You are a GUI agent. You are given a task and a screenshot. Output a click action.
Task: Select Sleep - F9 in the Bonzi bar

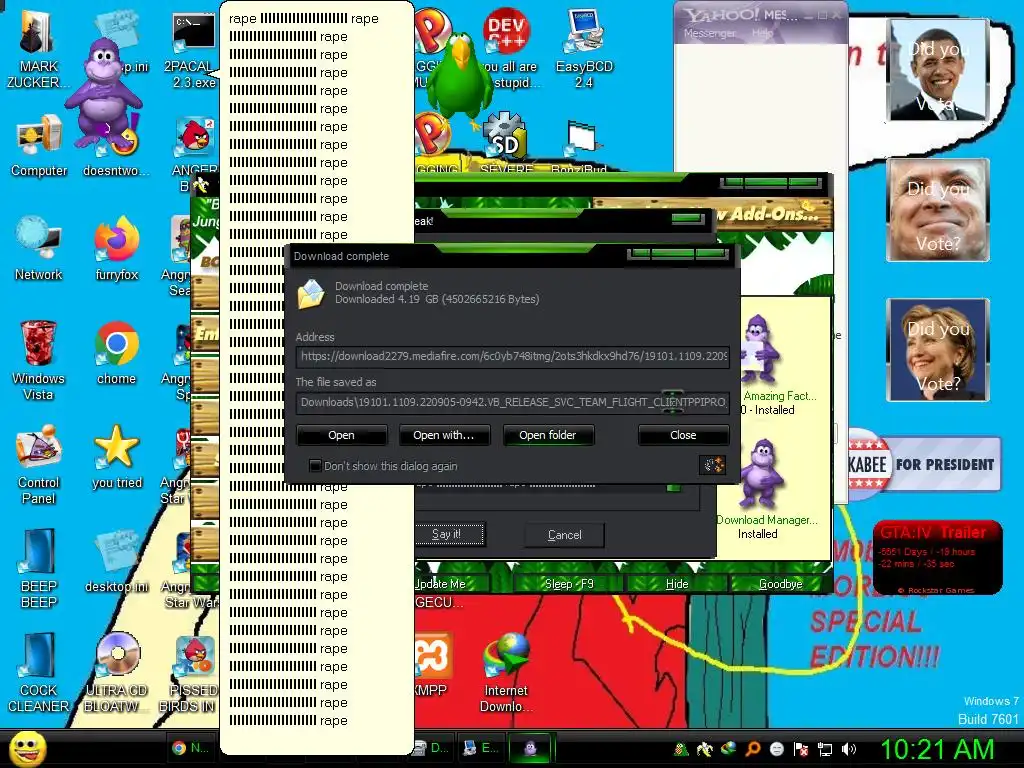(569, 584)
